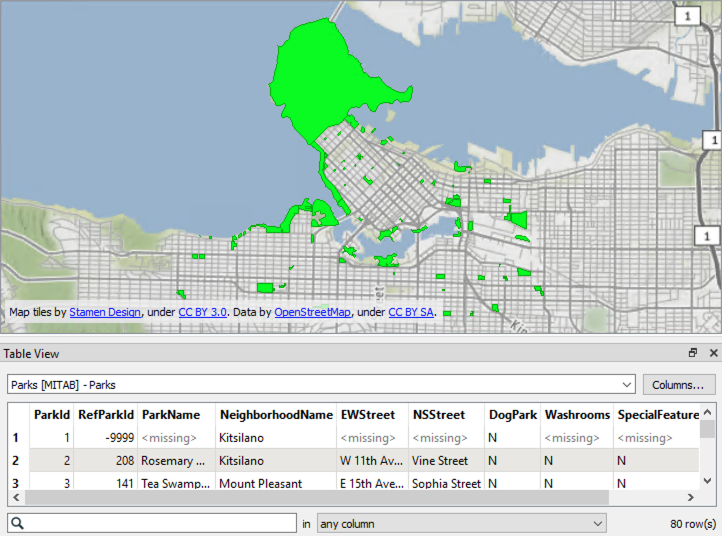Open the Stamen Design link

point(105,312)
